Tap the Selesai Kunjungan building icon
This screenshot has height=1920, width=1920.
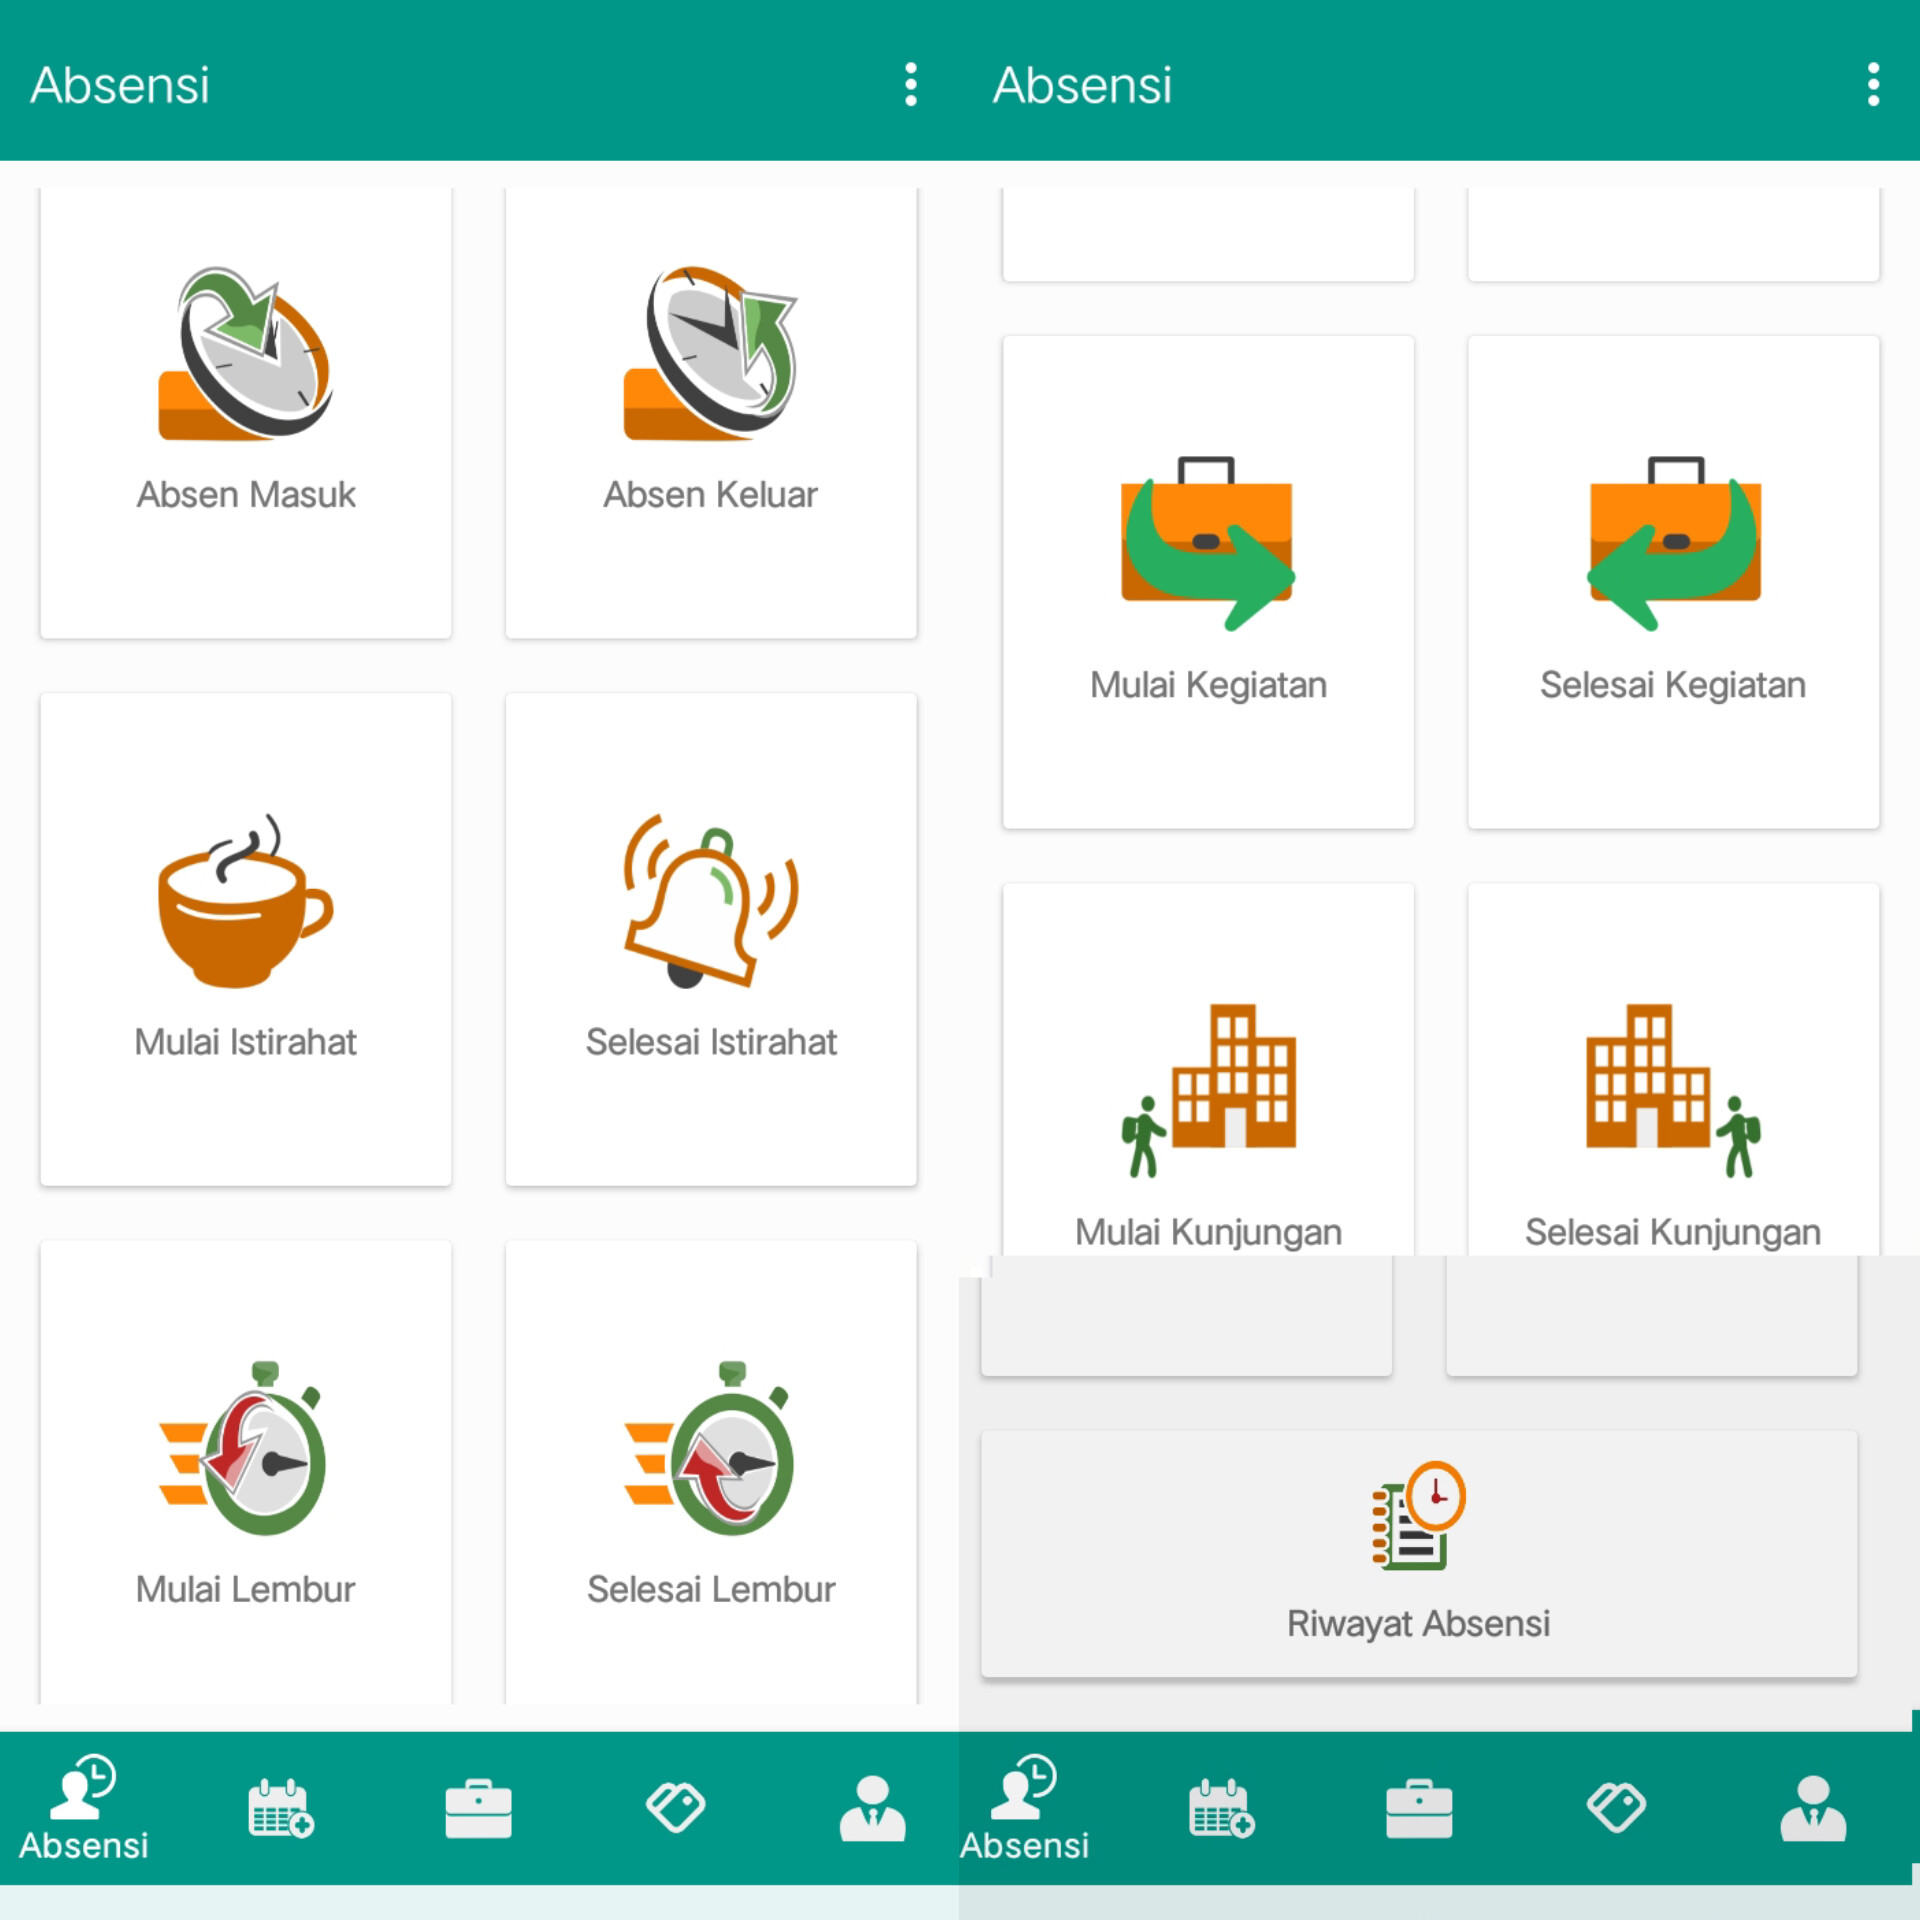(x=1673, y=1090)
